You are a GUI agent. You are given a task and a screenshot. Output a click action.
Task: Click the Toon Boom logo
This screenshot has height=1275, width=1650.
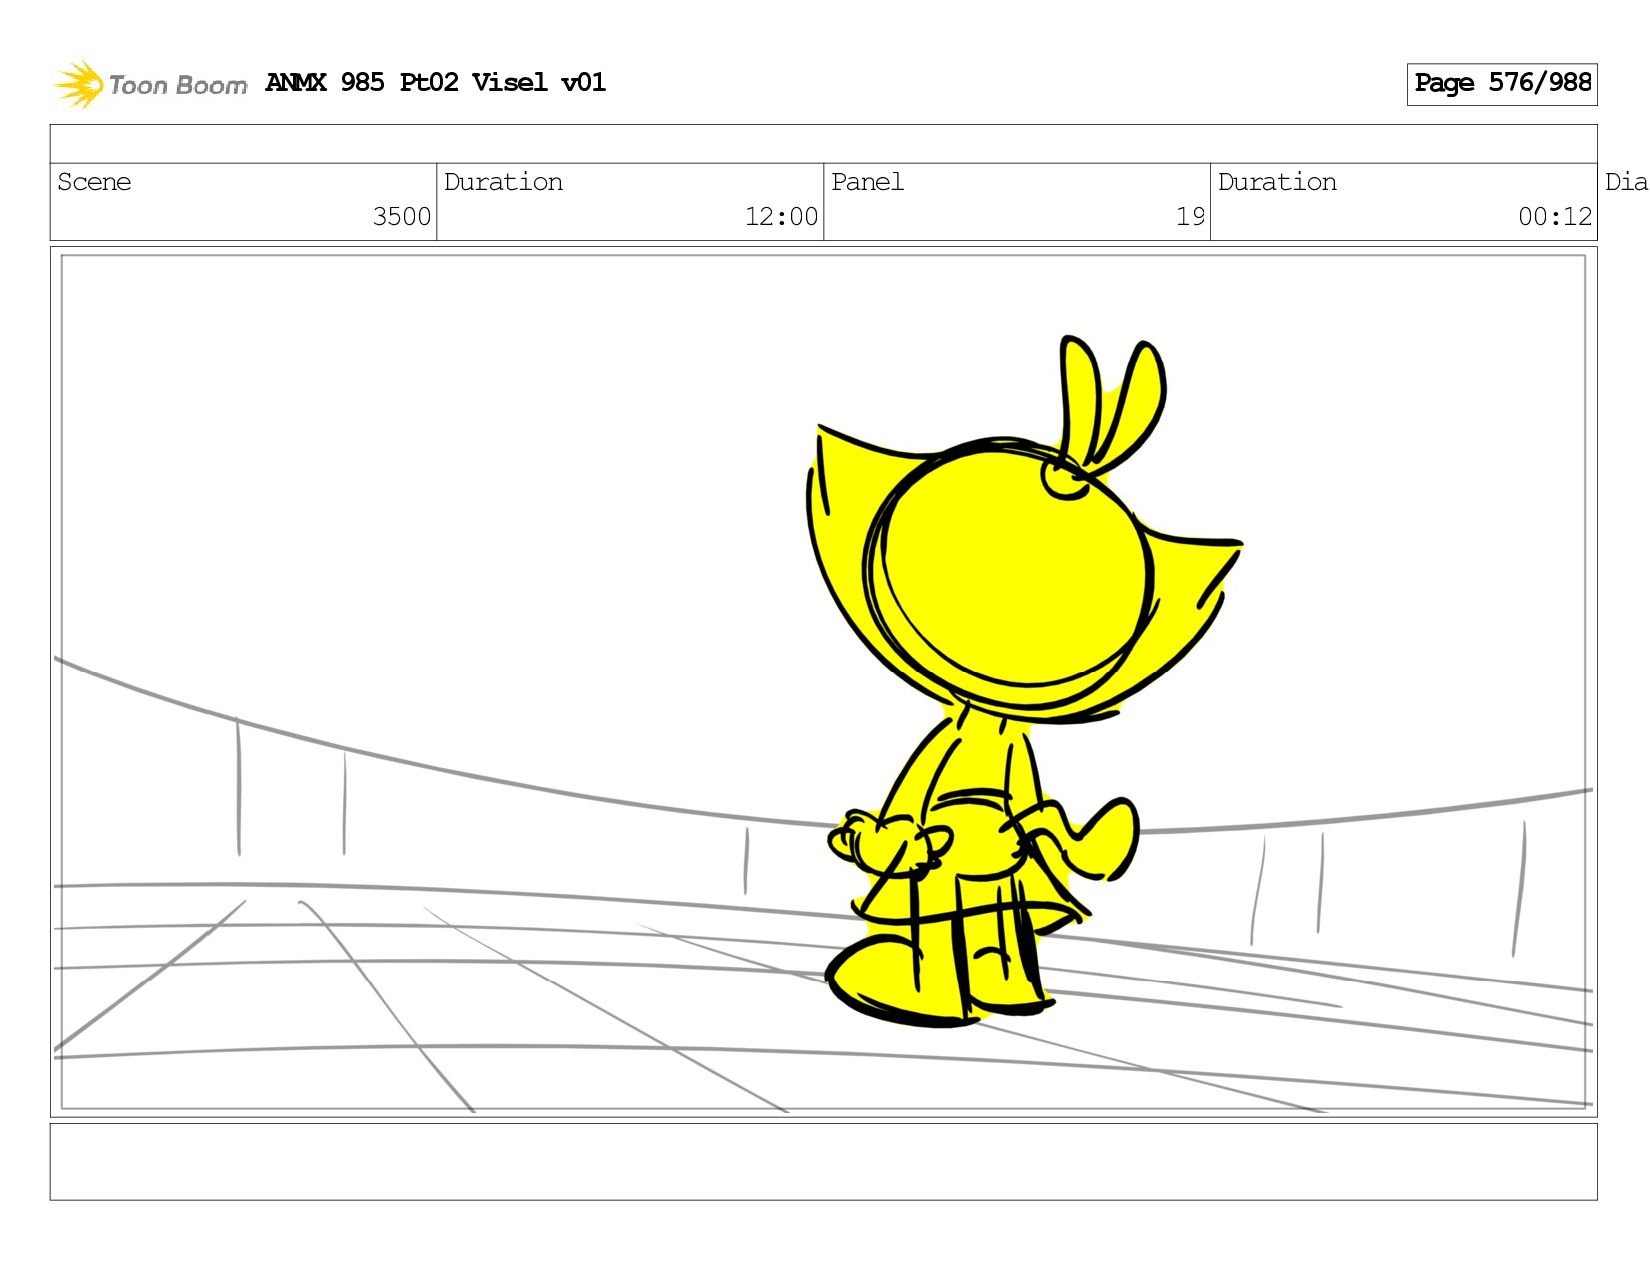point(150,84)
